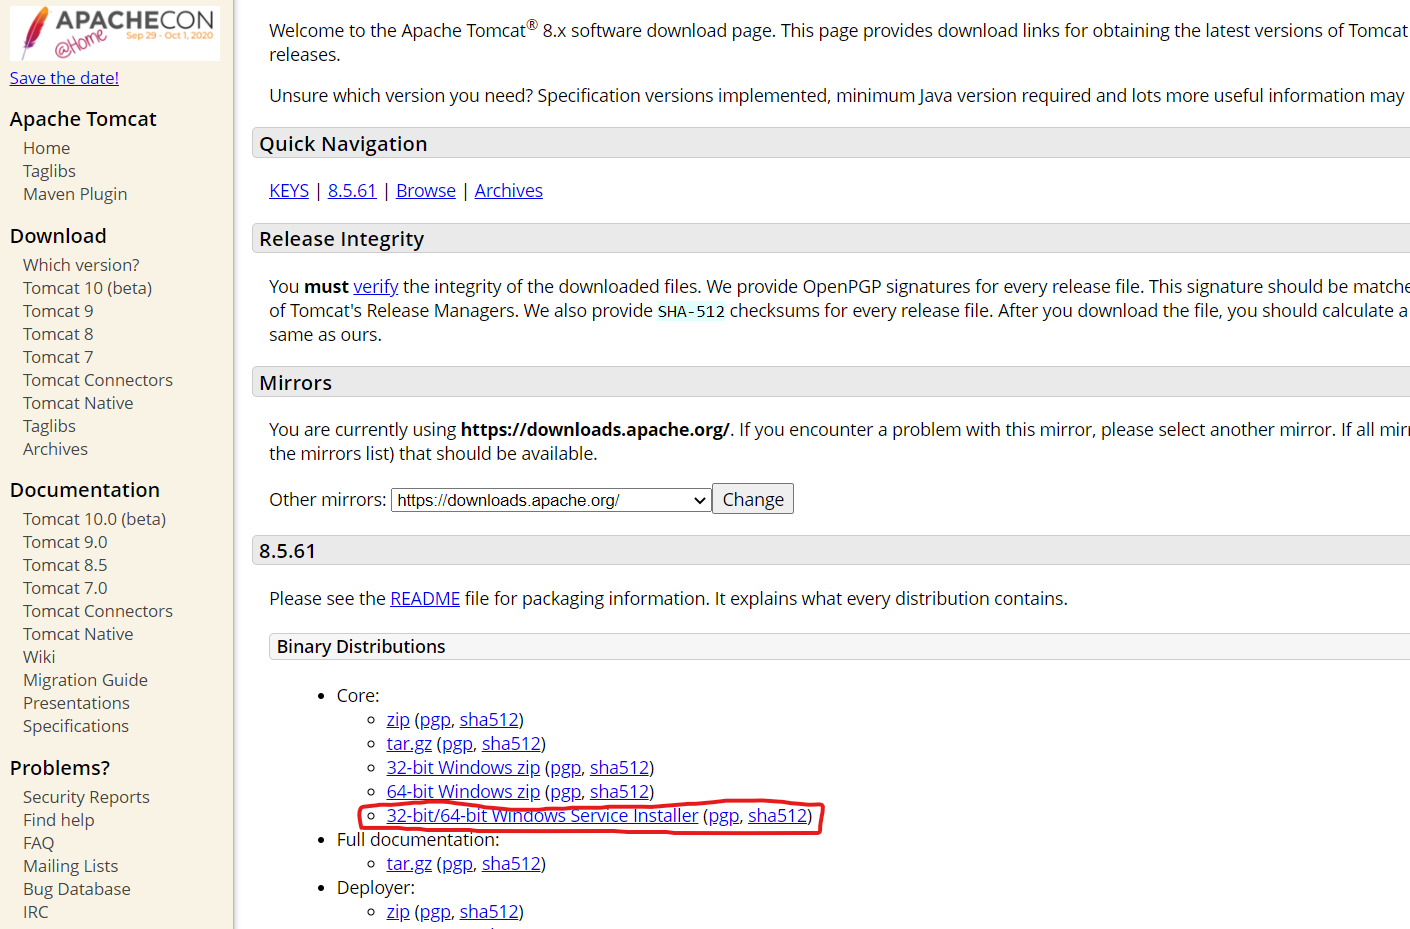Image resolution: width=1410 pixels, height=929 pixels.
Task: Open pgp for 64-bit Windows zip
Action: point(565,792)
